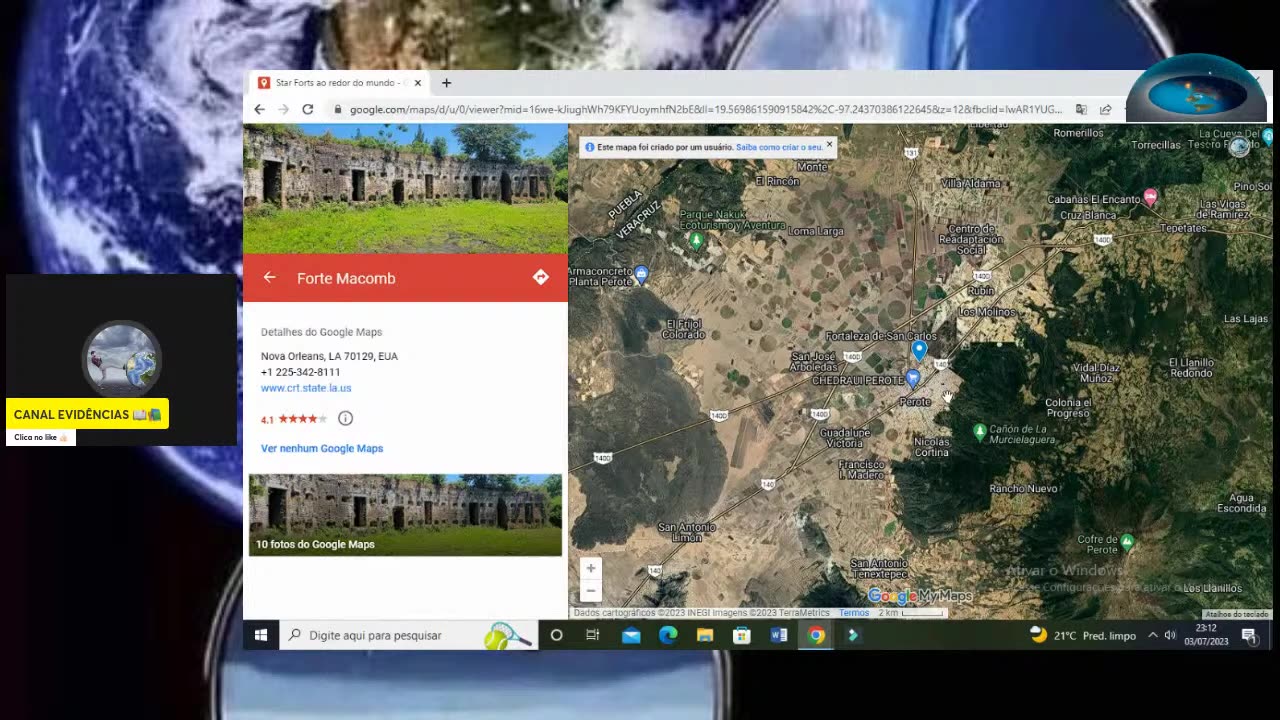Open the 10 fotos do Google Maps thumbnail

coord(405,515)
